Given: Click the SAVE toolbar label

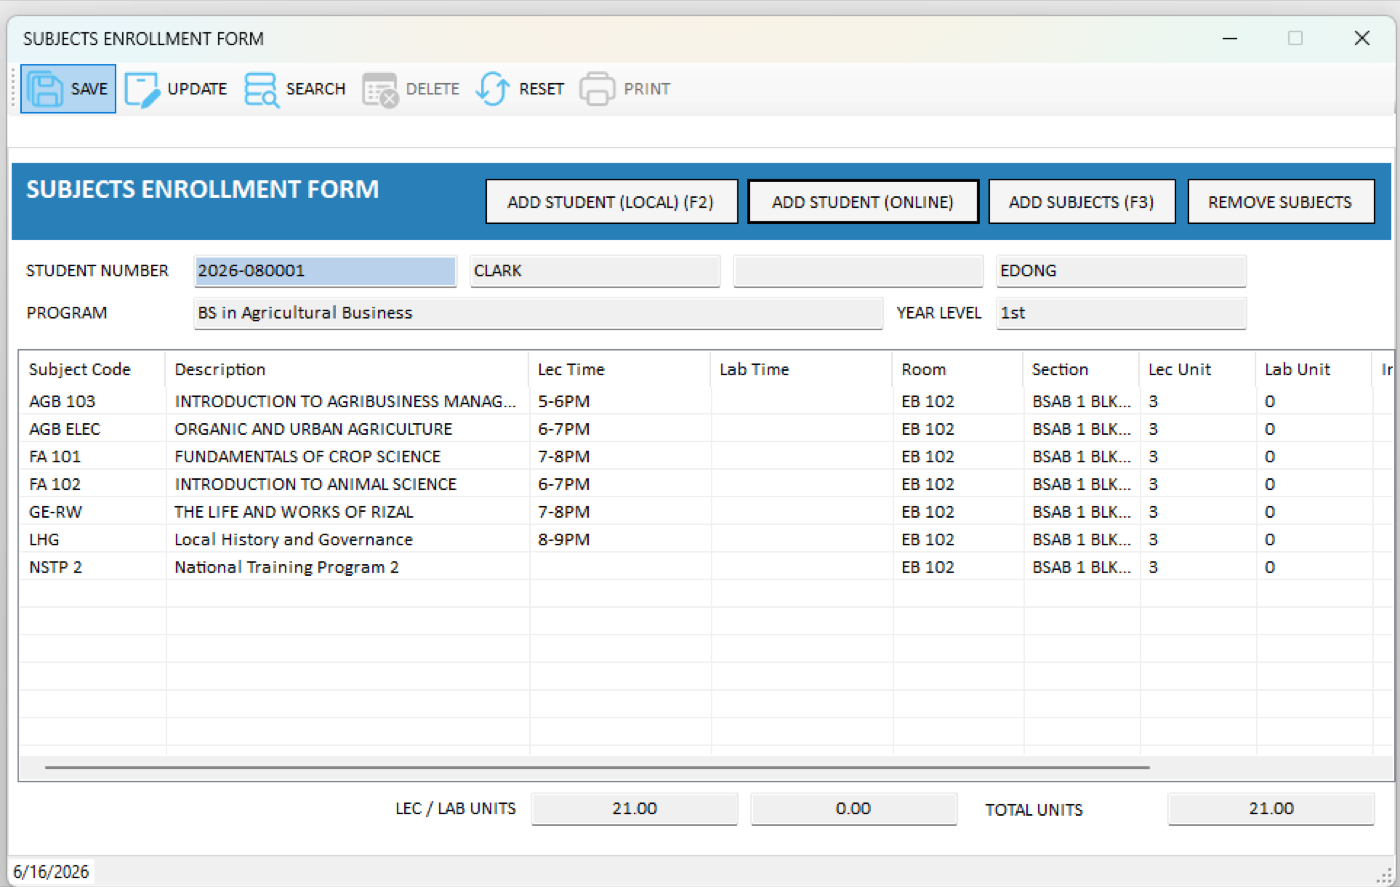Looking at the screenshot, I should pyautogui.click(x=89, y=89).
